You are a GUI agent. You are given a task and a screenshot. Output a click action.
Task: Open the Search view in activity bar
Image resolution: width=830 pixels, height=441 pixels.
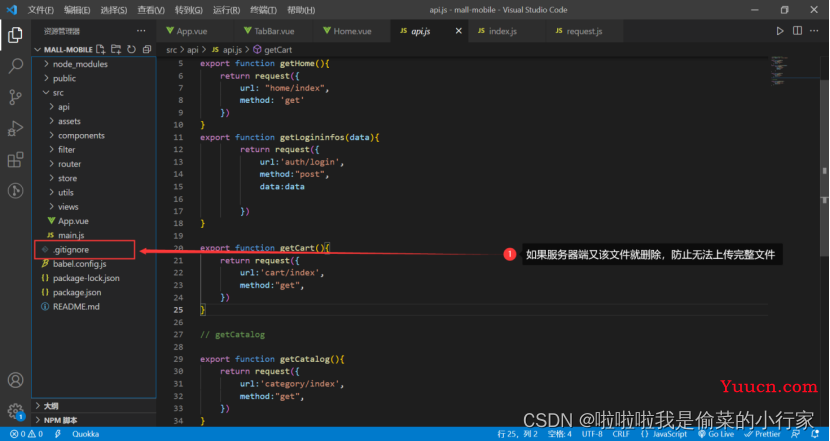coord(15,66)
